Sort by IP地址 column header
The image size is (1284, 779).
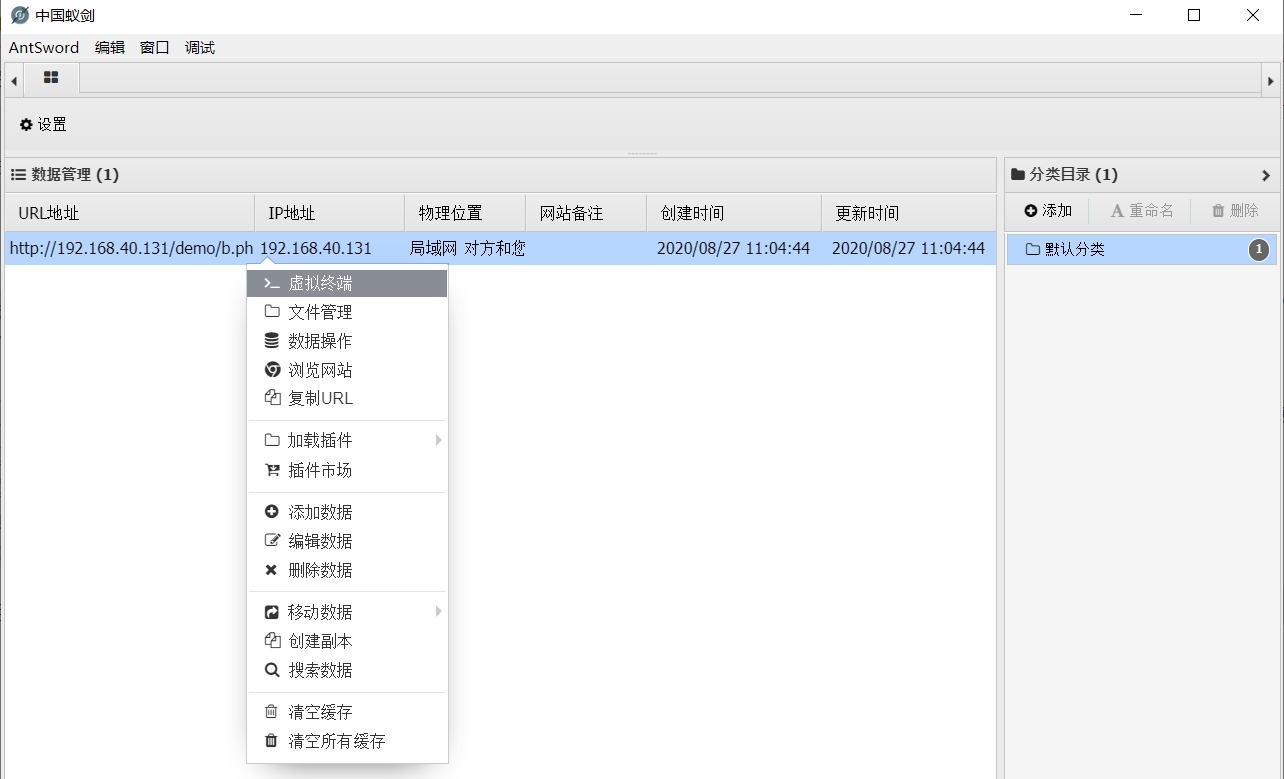(x=330, y=213)
